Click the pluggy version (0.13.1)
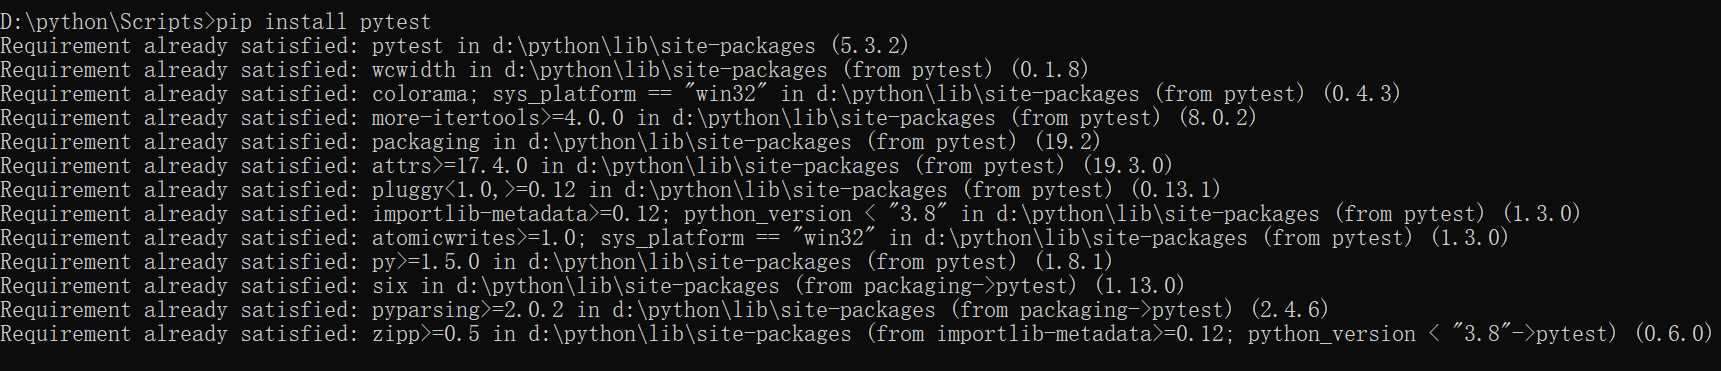The height and width of the screenshot is (371, 1721). tap(1175, 190)
